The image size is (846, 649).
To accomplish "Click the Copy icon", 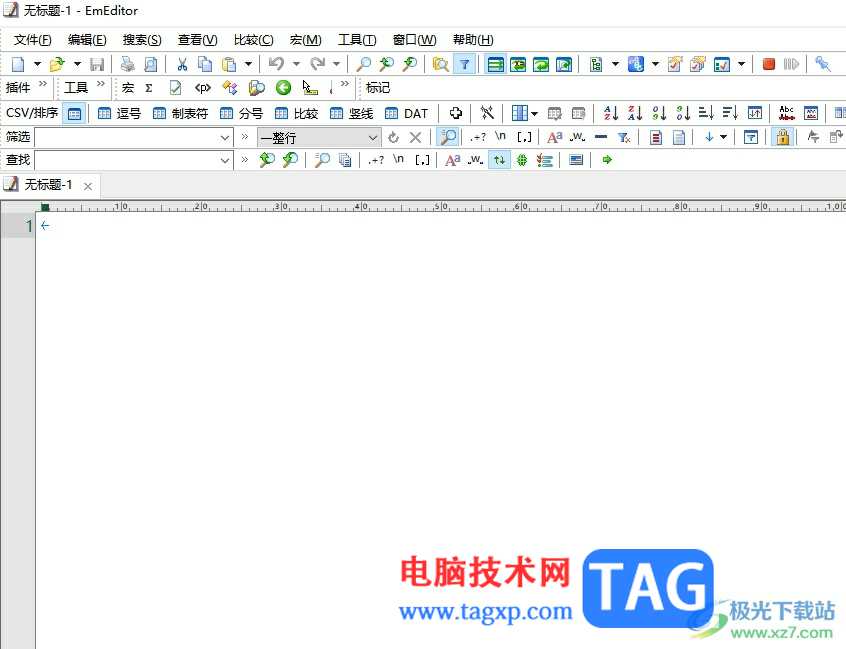I will click(205, 64).
